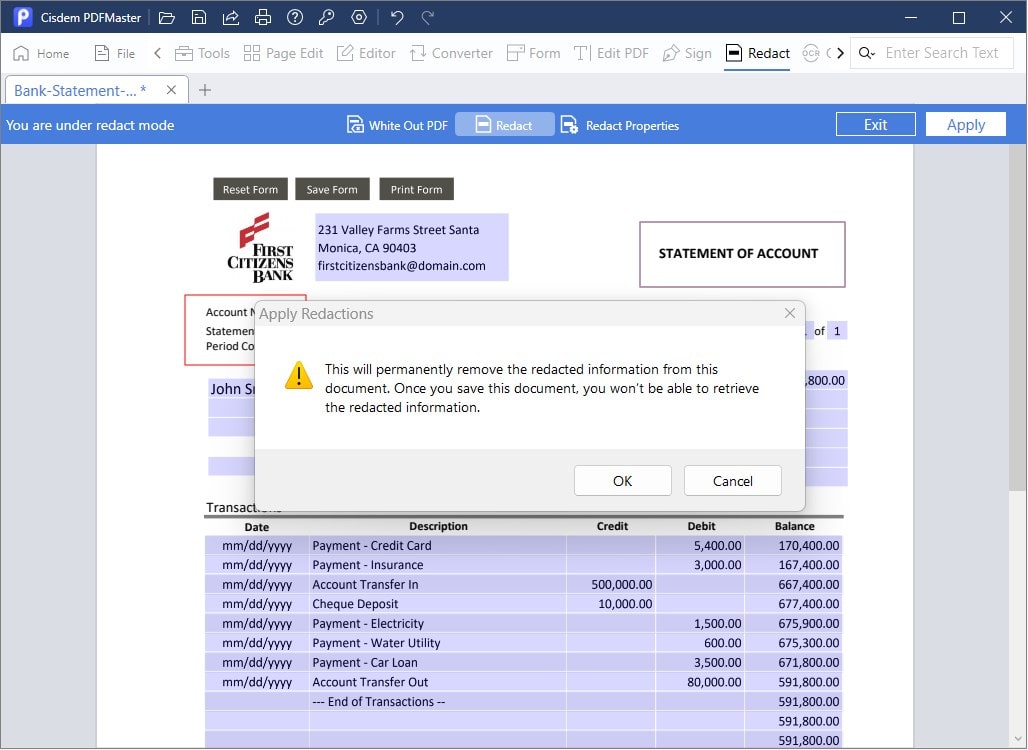This screenshot has height=750, width=1028.
Task: Select the White Out PDF tool
Action: [x=397, y=125]
